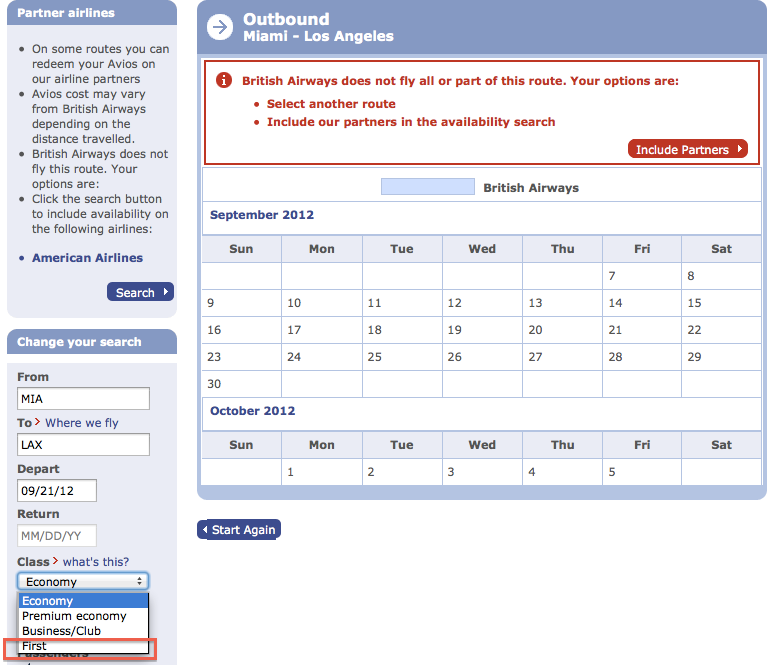This screenshot has height=665, width=775.
Task: Open the American Airlines link
Action: pyautogui.click(x=87, y=258)
